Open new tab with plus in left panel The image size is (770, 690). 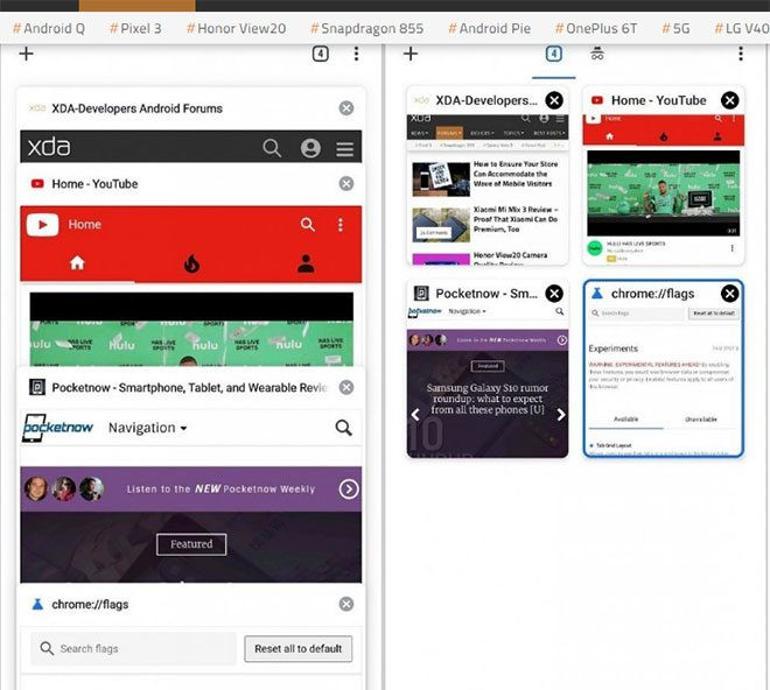click(x=26, y=54)
